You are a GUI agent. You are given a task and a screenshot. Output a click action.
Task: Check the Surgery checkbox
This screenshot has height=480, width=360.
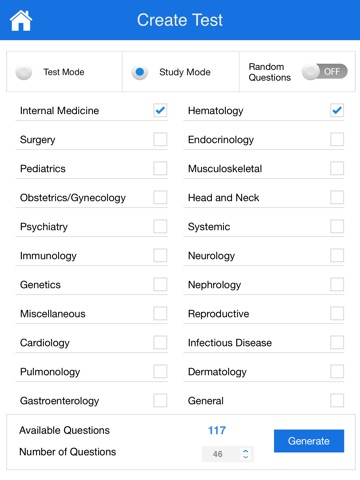[160, 139]
